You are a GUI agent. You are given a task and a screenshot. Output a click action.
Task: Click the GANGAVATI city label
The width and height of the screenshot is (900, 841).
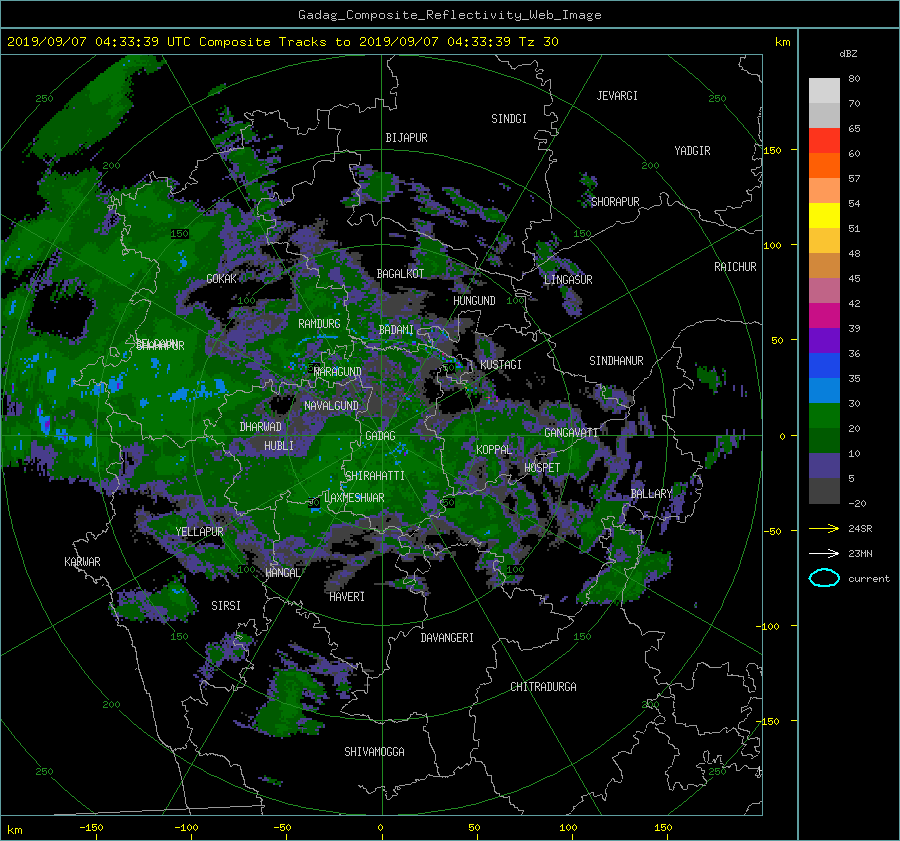coord(571,432)
